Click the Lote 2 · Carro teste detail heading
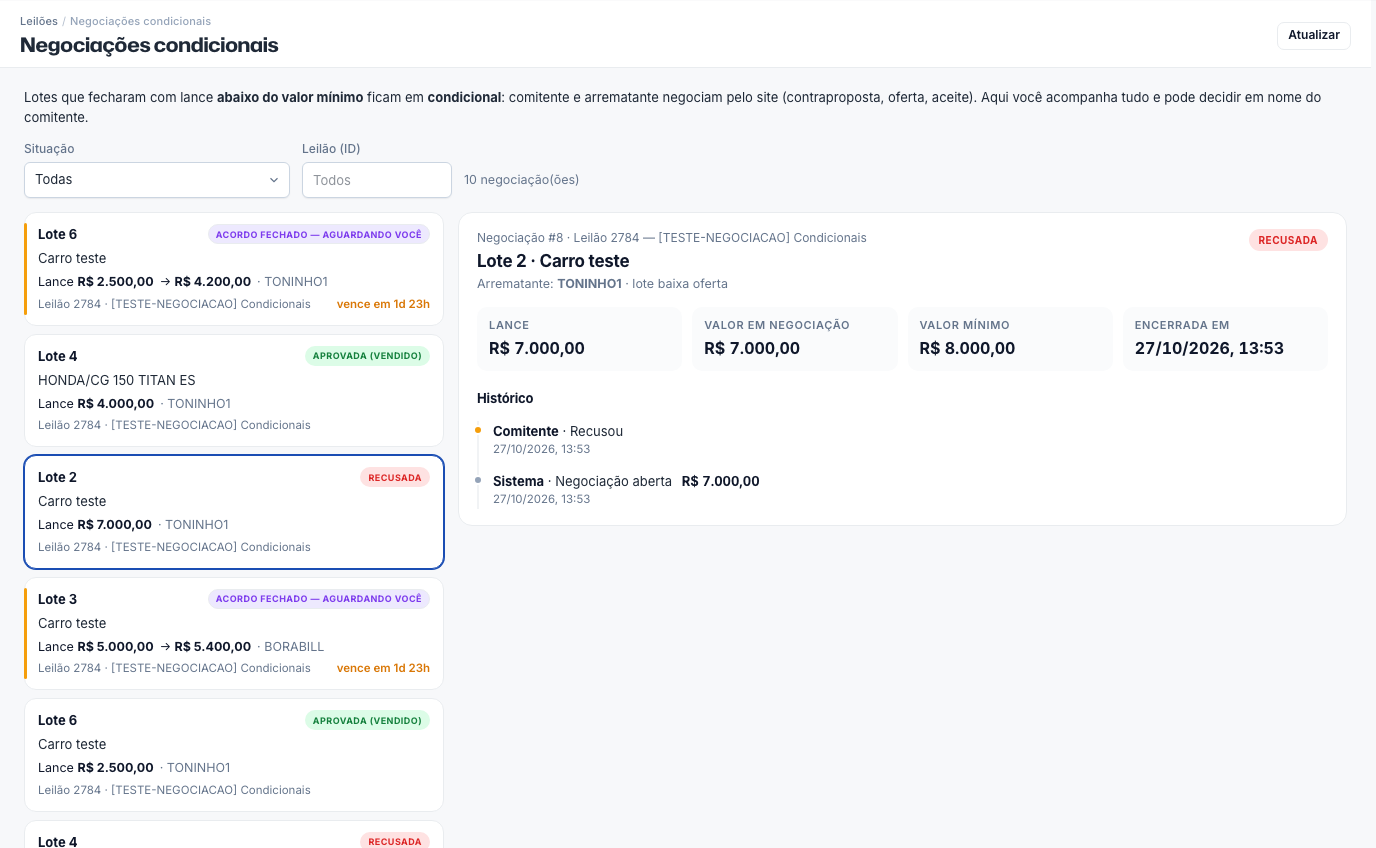The width and height of the screenshot is (1376, 848). click(x=553, y=261)
